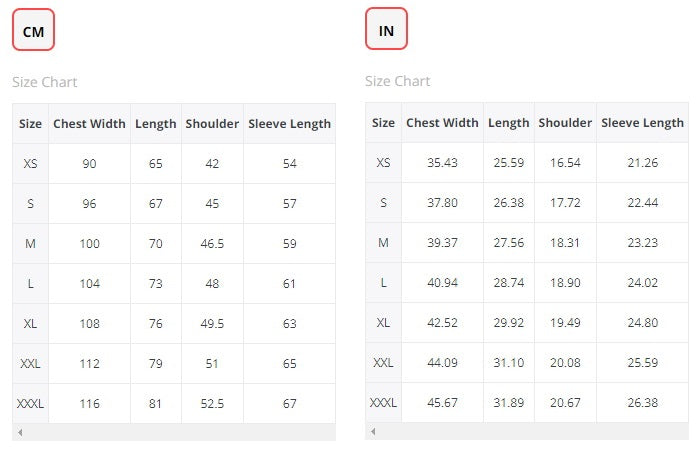This screenshot has width=700, height=449.
Task: Click left scroll arrow under IN table
Action: pos(373,432)
